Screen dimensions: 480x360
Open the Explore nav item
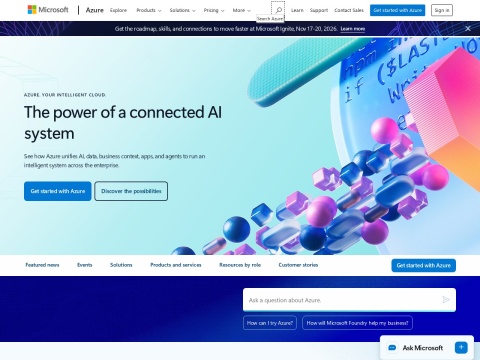pyautogui.click(x=118, y=10)
